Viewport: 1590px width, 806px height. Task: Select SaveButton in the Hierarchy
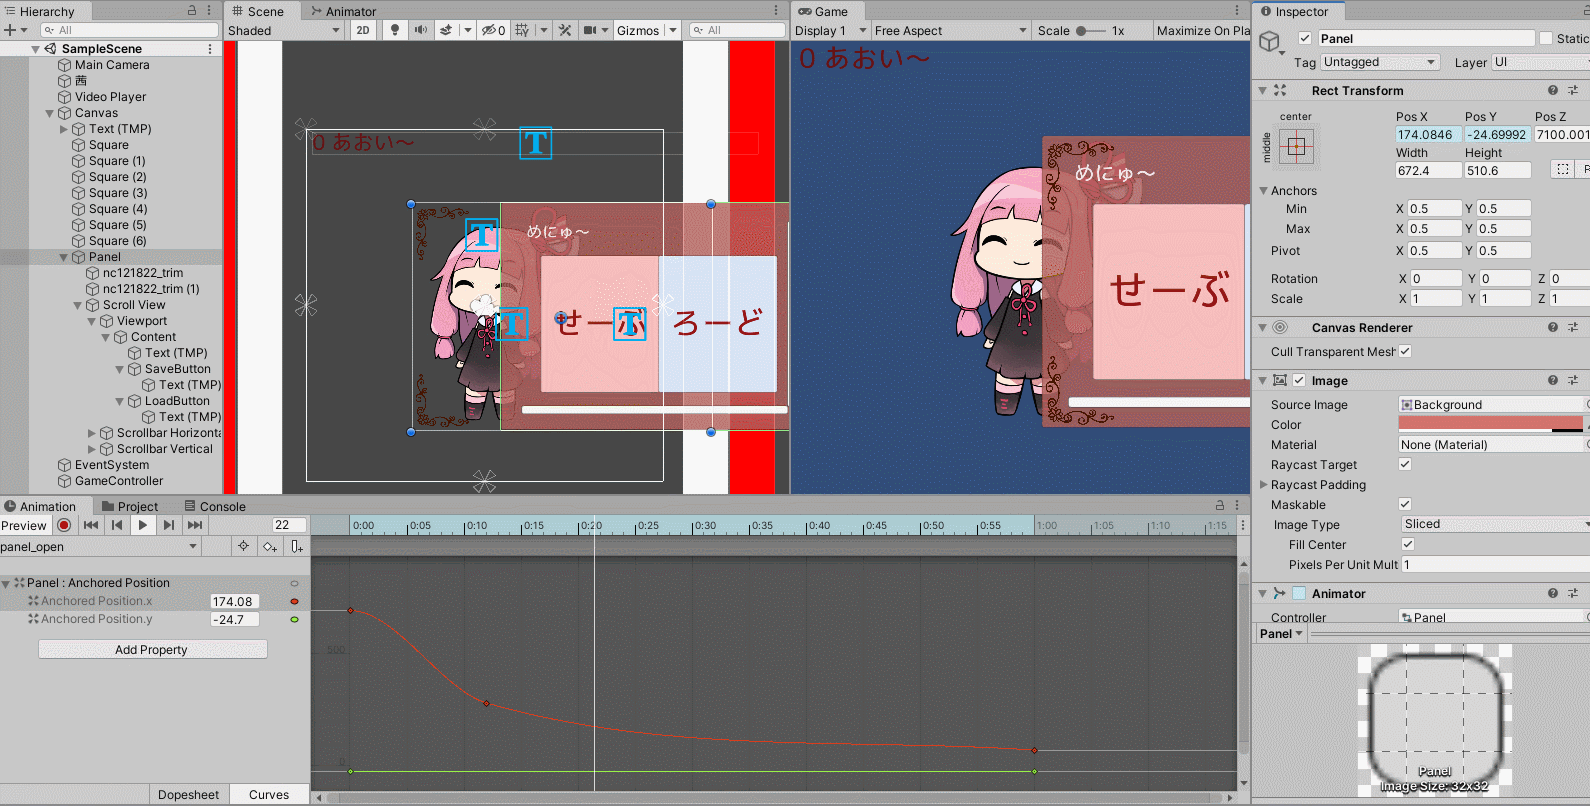click(177, 369)
